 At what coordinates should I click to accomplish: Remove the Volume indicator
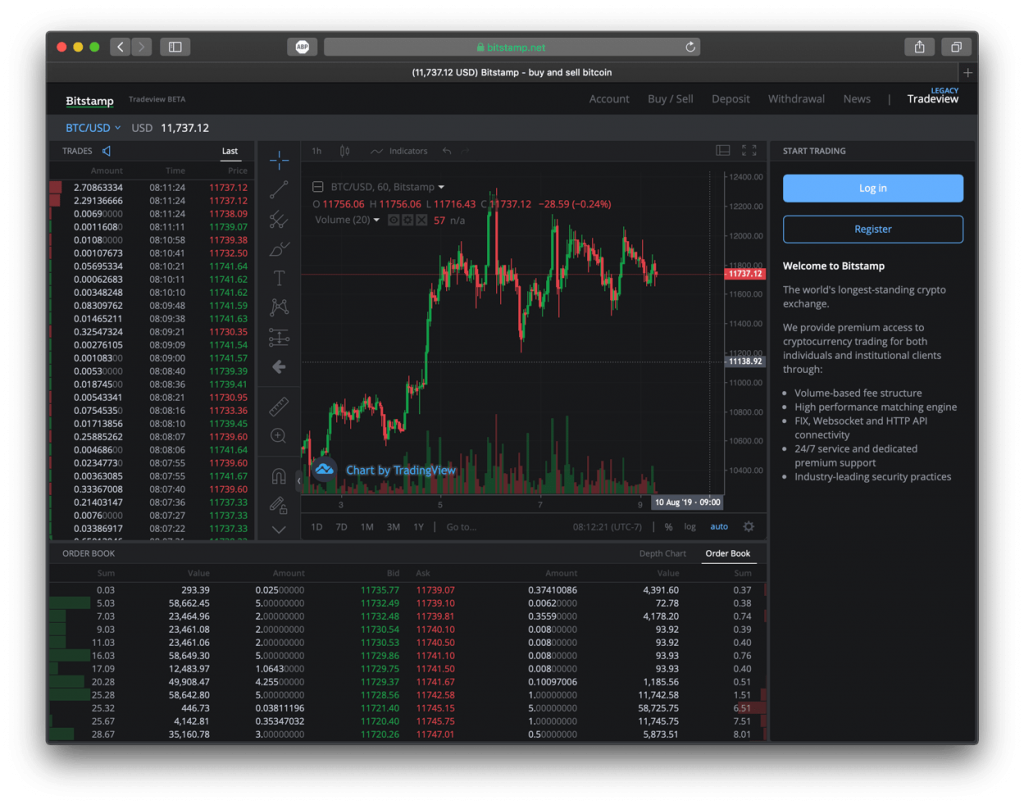[x=422, y=220]
